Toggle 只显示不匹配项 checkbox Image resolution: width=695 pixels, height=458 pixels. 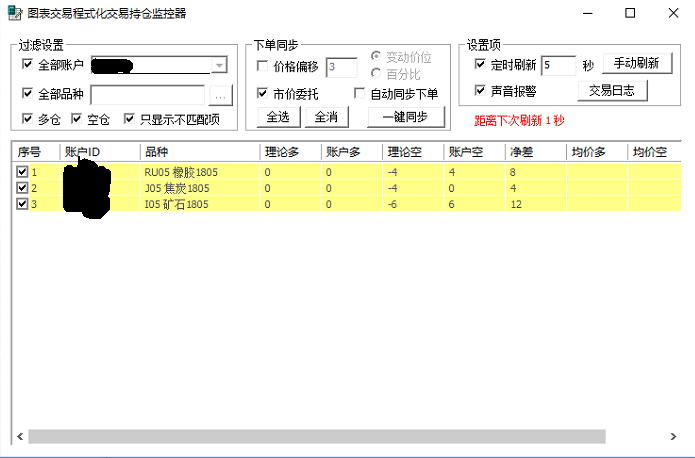pos(130,120)
